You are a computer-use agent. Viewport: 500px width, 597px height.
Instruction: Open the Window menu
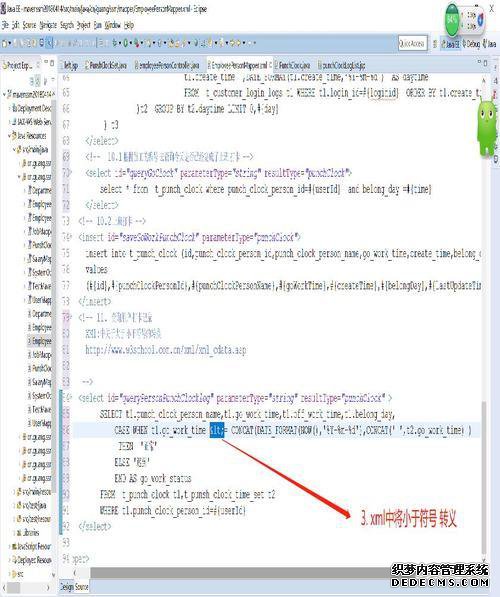click(x=112, y=25)
